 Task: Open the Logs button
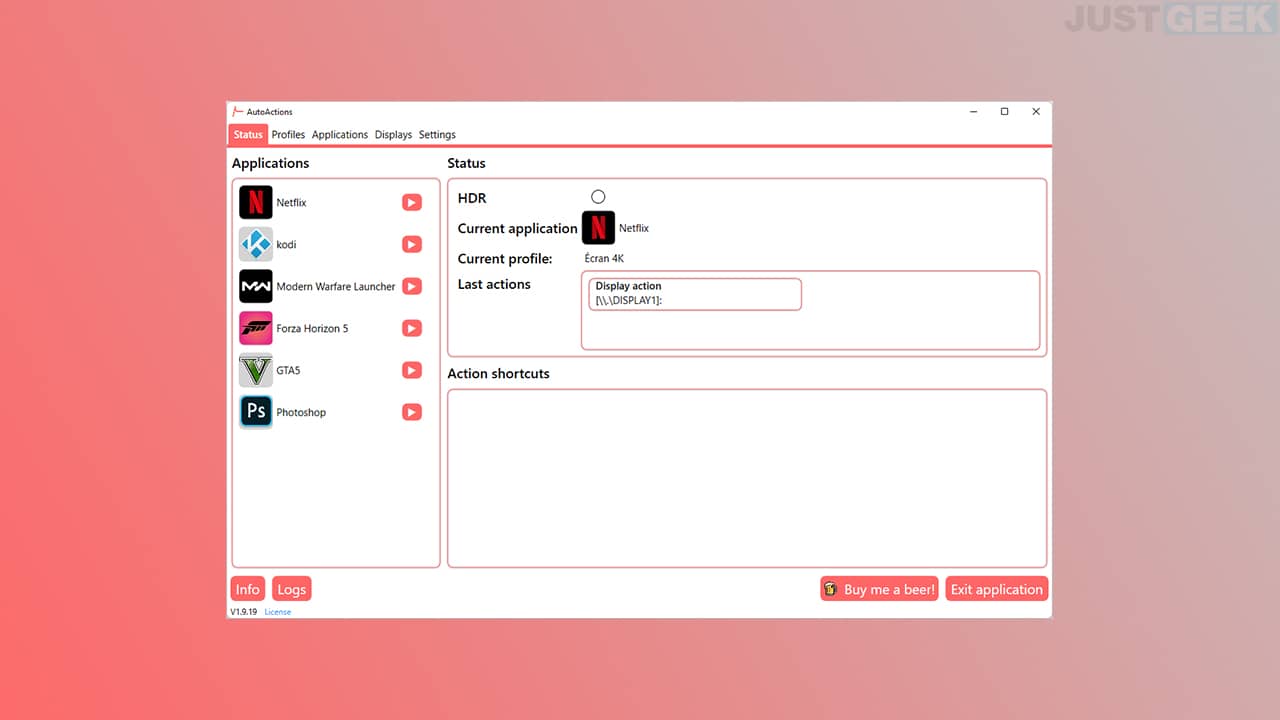click(x=291, y=589)
